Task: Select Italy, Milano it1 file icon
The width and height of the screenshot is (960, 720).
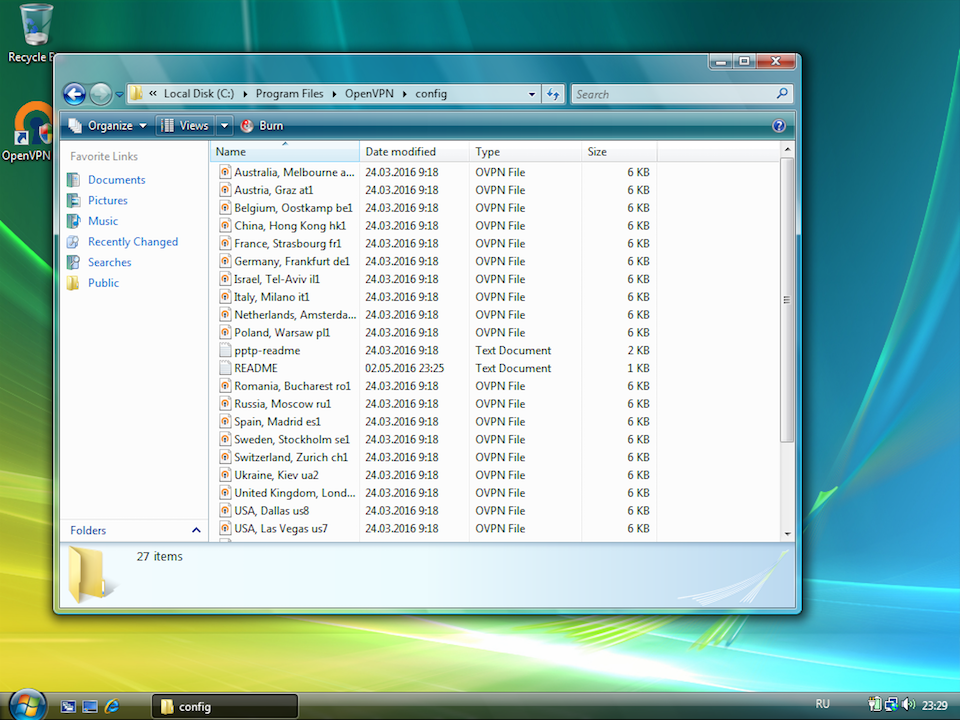Action: [x=225, y=296]
